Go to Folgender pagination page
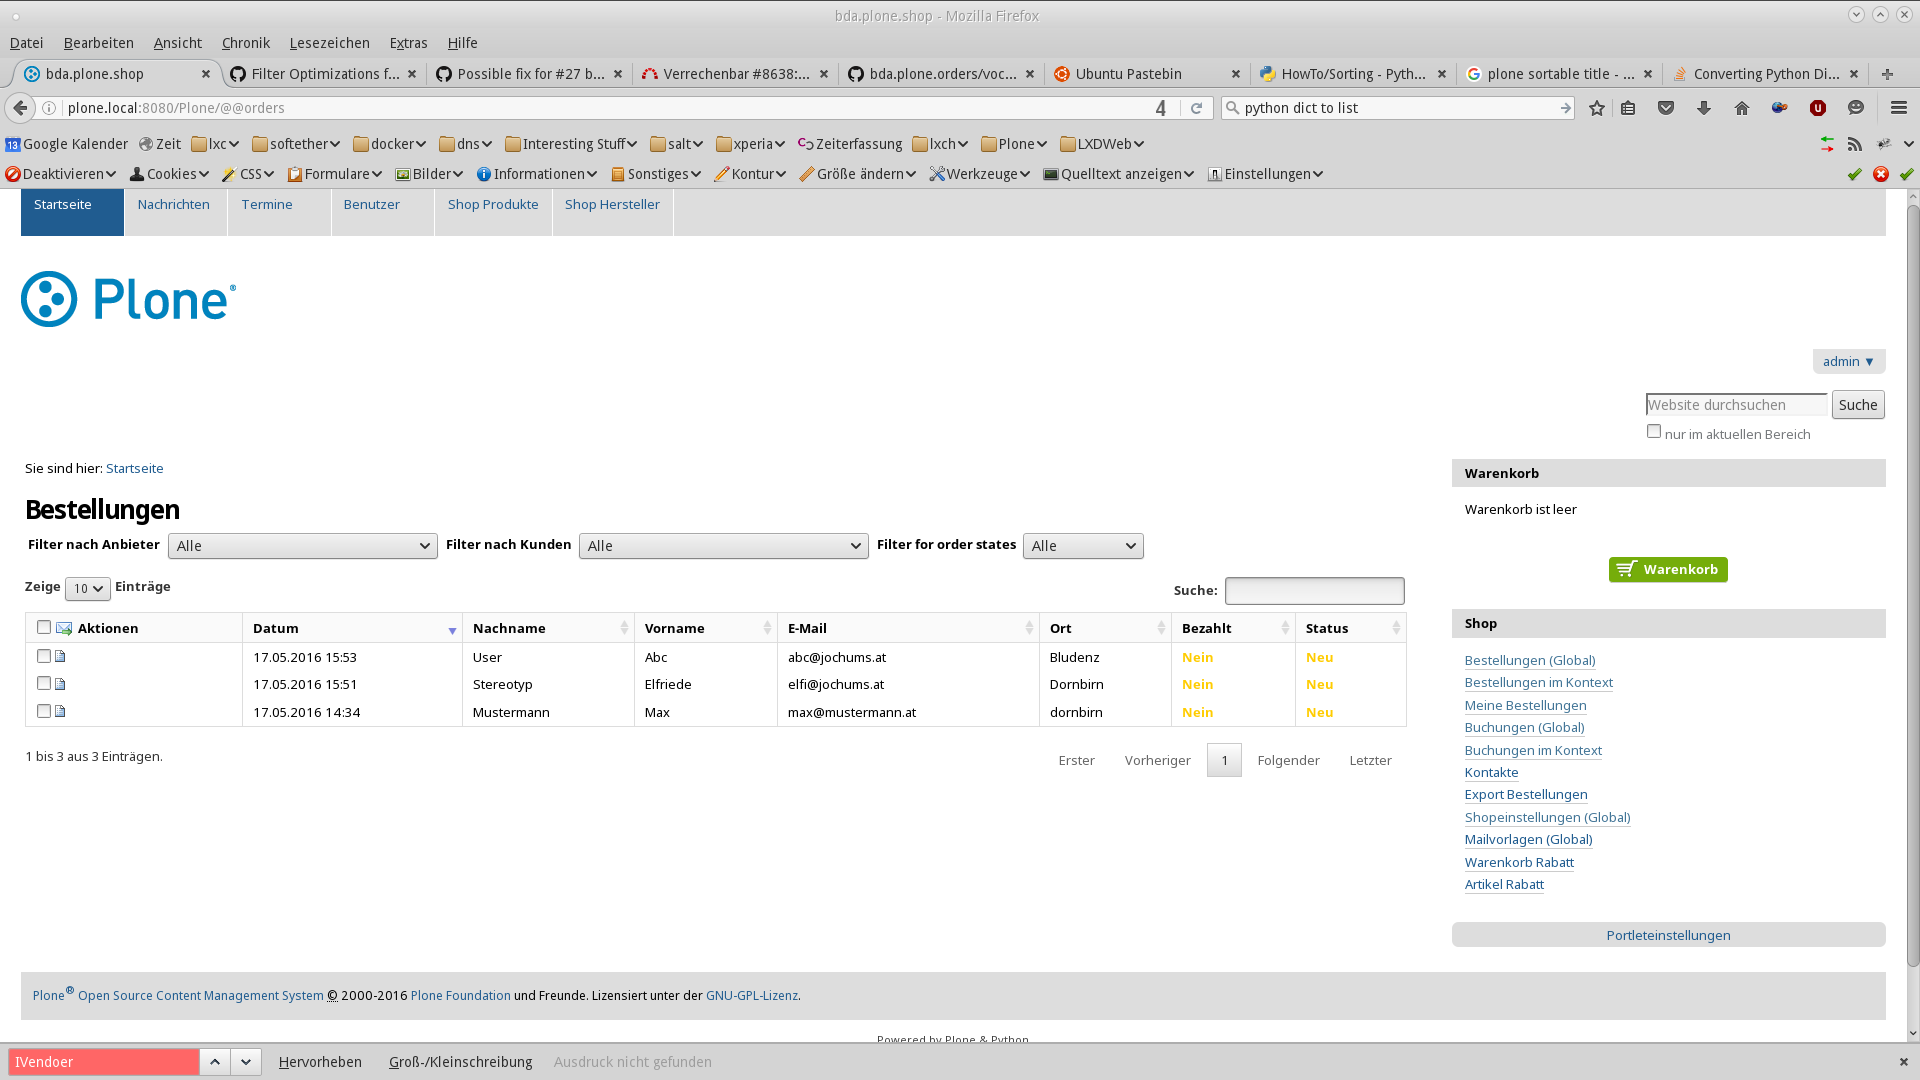 point(1288,760)
